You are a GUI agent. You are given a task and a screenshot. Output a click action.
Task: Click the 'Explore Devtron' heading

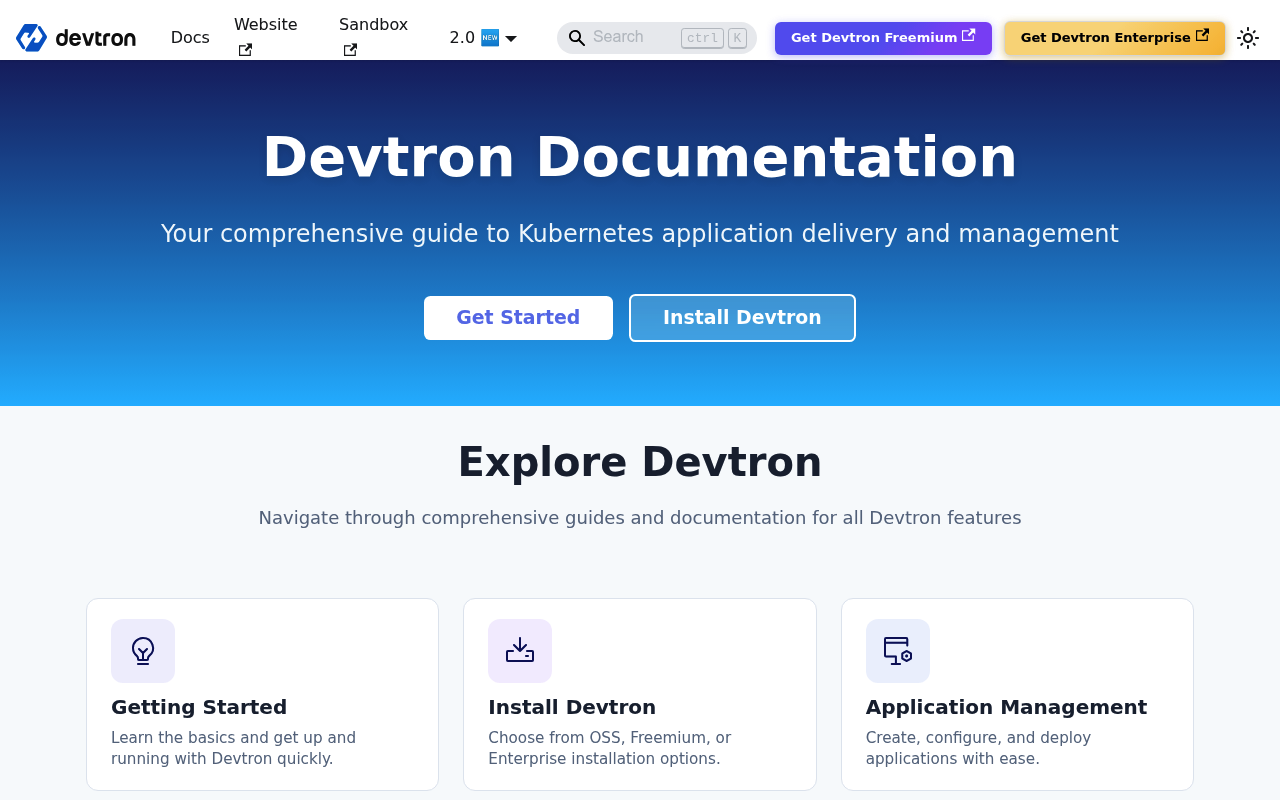[x=640, y=462]
